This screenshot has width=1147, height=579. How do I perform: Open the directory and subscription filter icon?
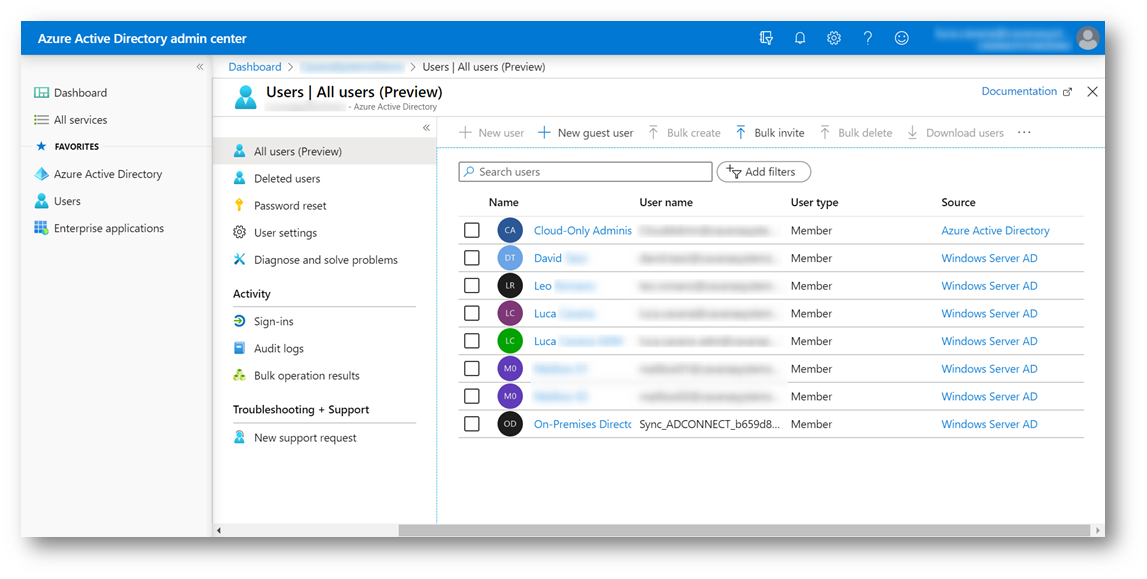[766, 38]
